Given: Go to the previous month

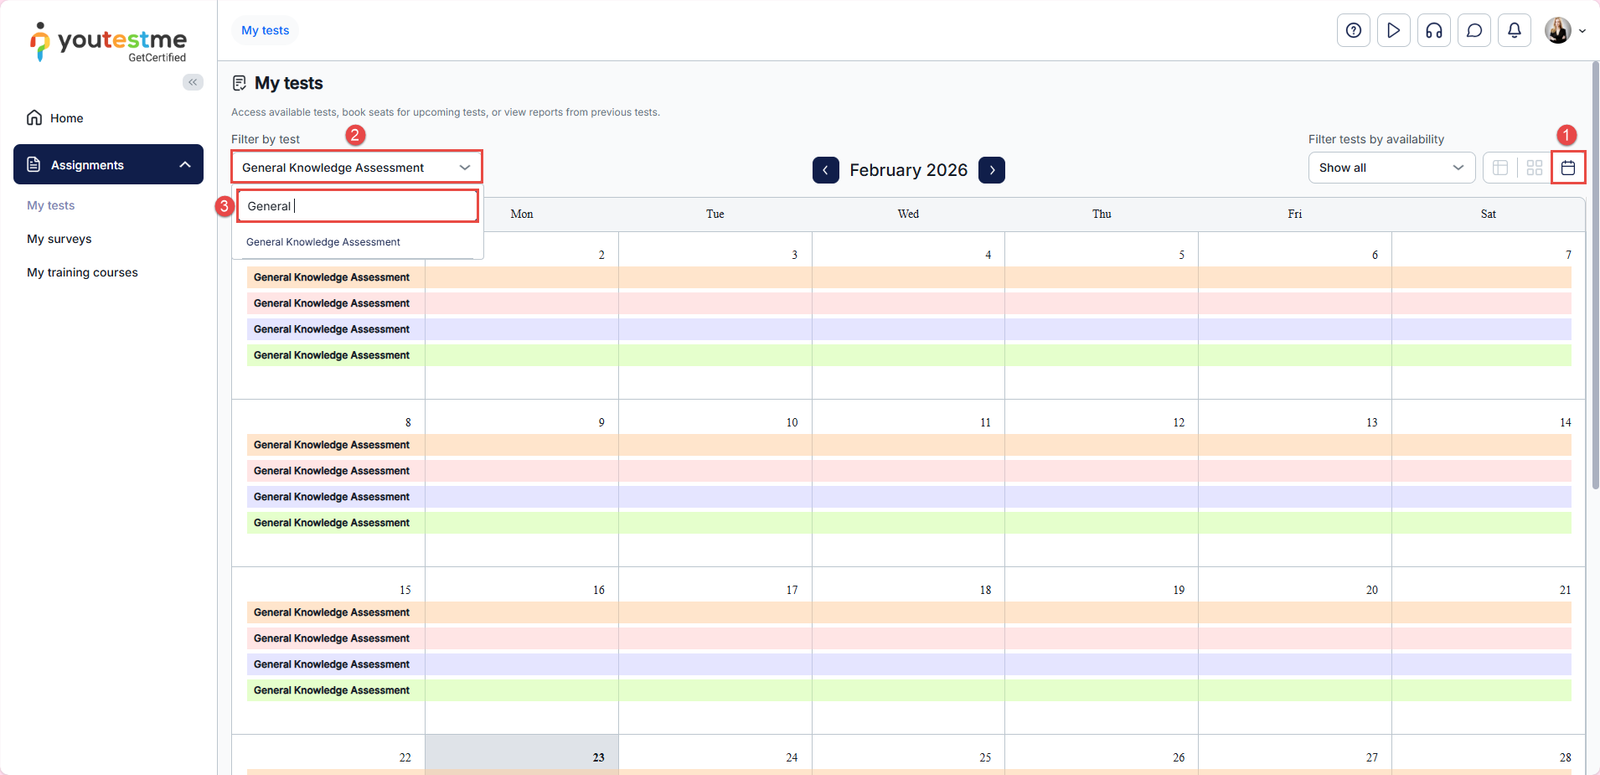Looking at the screenshot, I should click(x=826, y=170).
